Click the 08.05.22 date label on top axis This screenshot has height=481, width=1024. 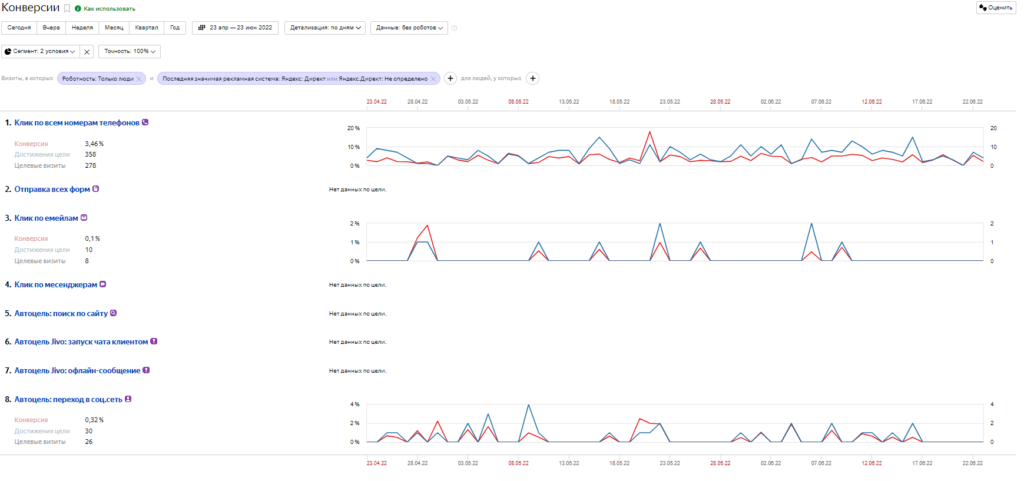[x=518, y=102]
